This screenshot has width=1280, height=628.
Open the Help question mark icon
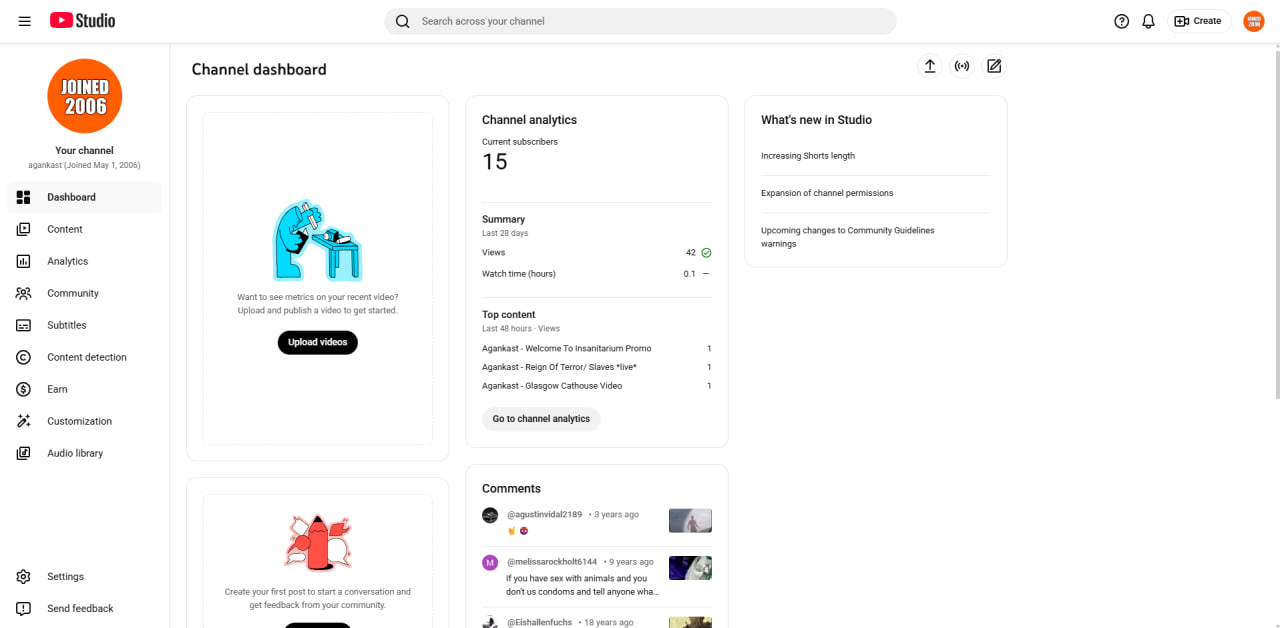pyautogui.click(x=1122, y=21)
